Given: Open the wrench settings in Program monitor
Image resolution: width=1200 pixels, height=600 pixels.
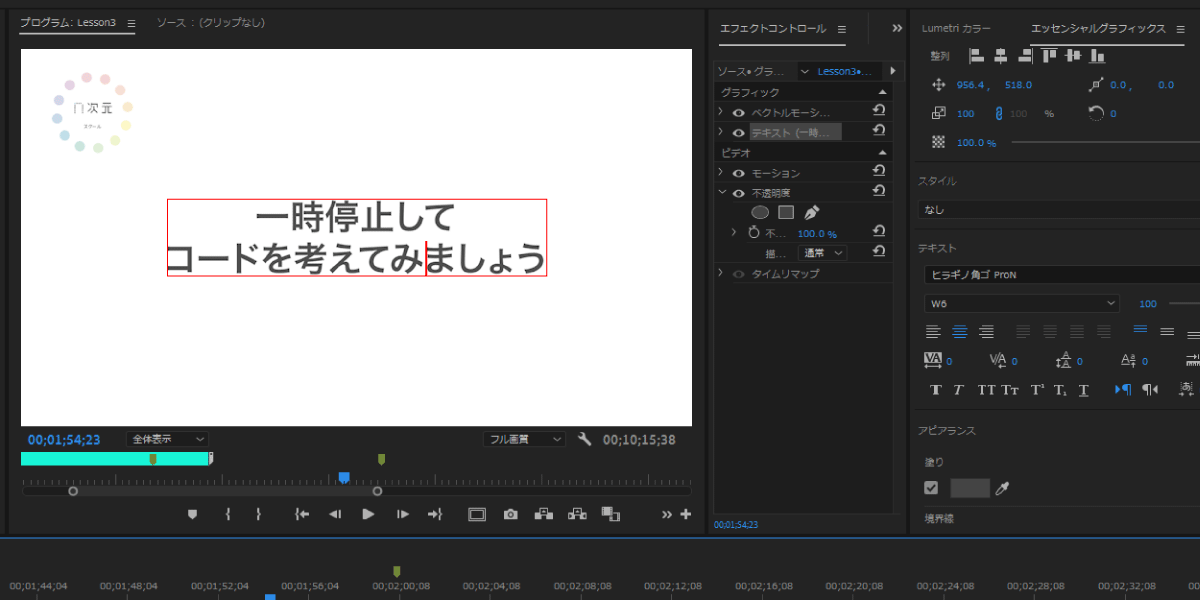Looking at the screenshot, I should pos(585,439).
